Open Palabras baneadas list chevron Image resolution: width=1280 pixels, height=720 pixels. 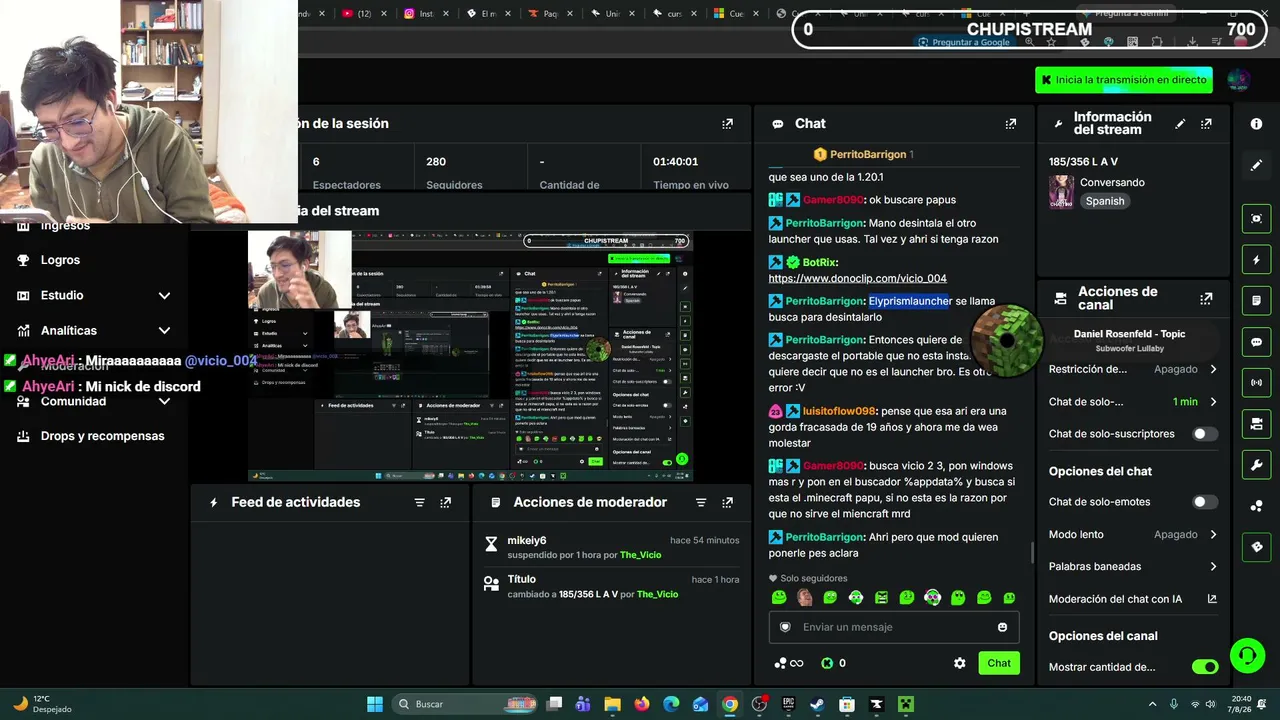(x=1213, y=566)
